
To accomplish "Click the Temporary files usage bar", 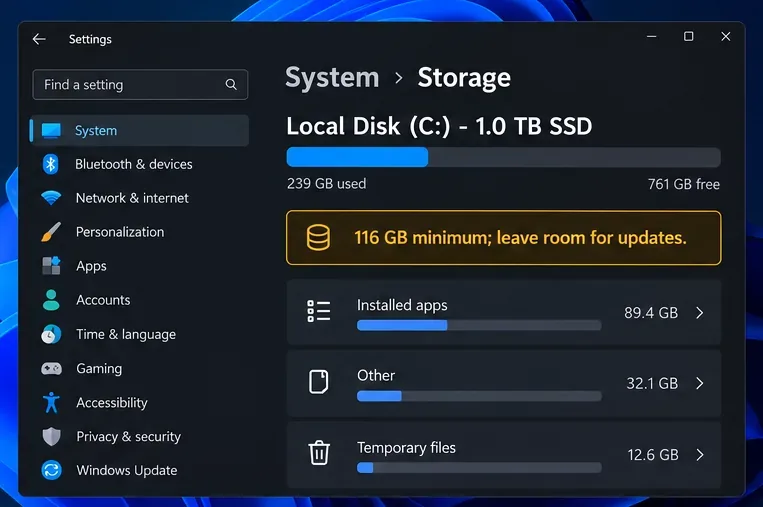I will 479,468.
